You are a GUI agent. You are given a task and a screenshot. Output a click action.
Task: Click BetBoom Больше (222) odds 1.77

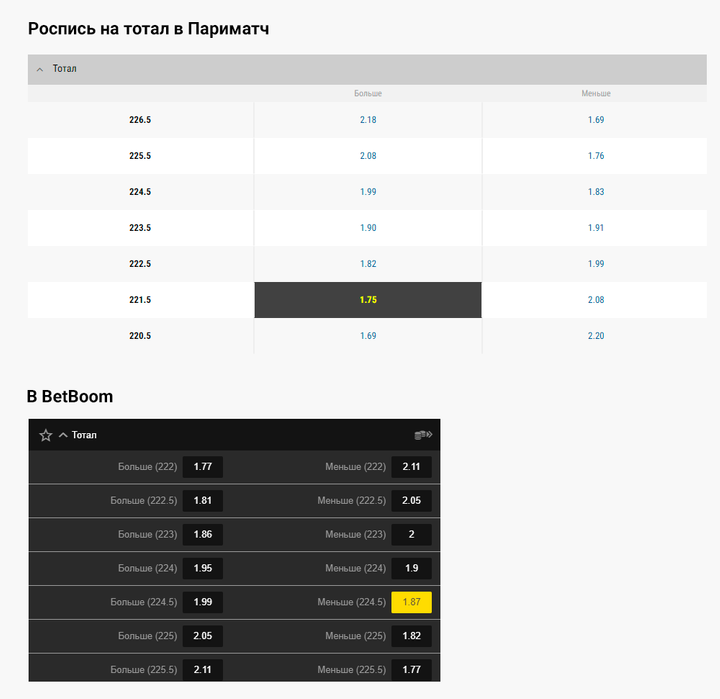coord(203,467)
